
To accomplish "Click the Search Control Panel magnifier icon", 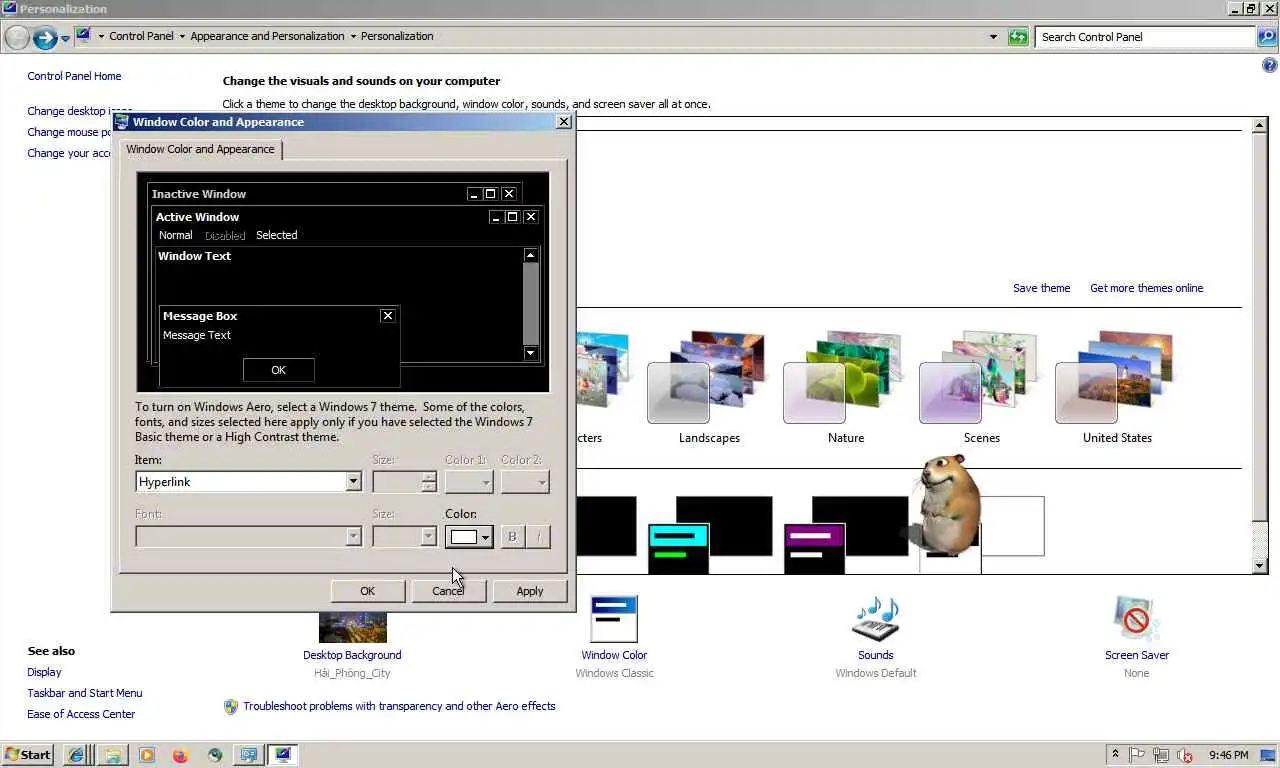I will tap(1266, 37).
